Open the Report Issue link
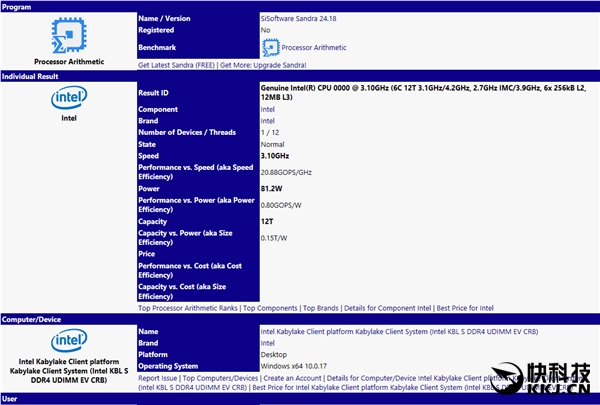 point(158,378)
